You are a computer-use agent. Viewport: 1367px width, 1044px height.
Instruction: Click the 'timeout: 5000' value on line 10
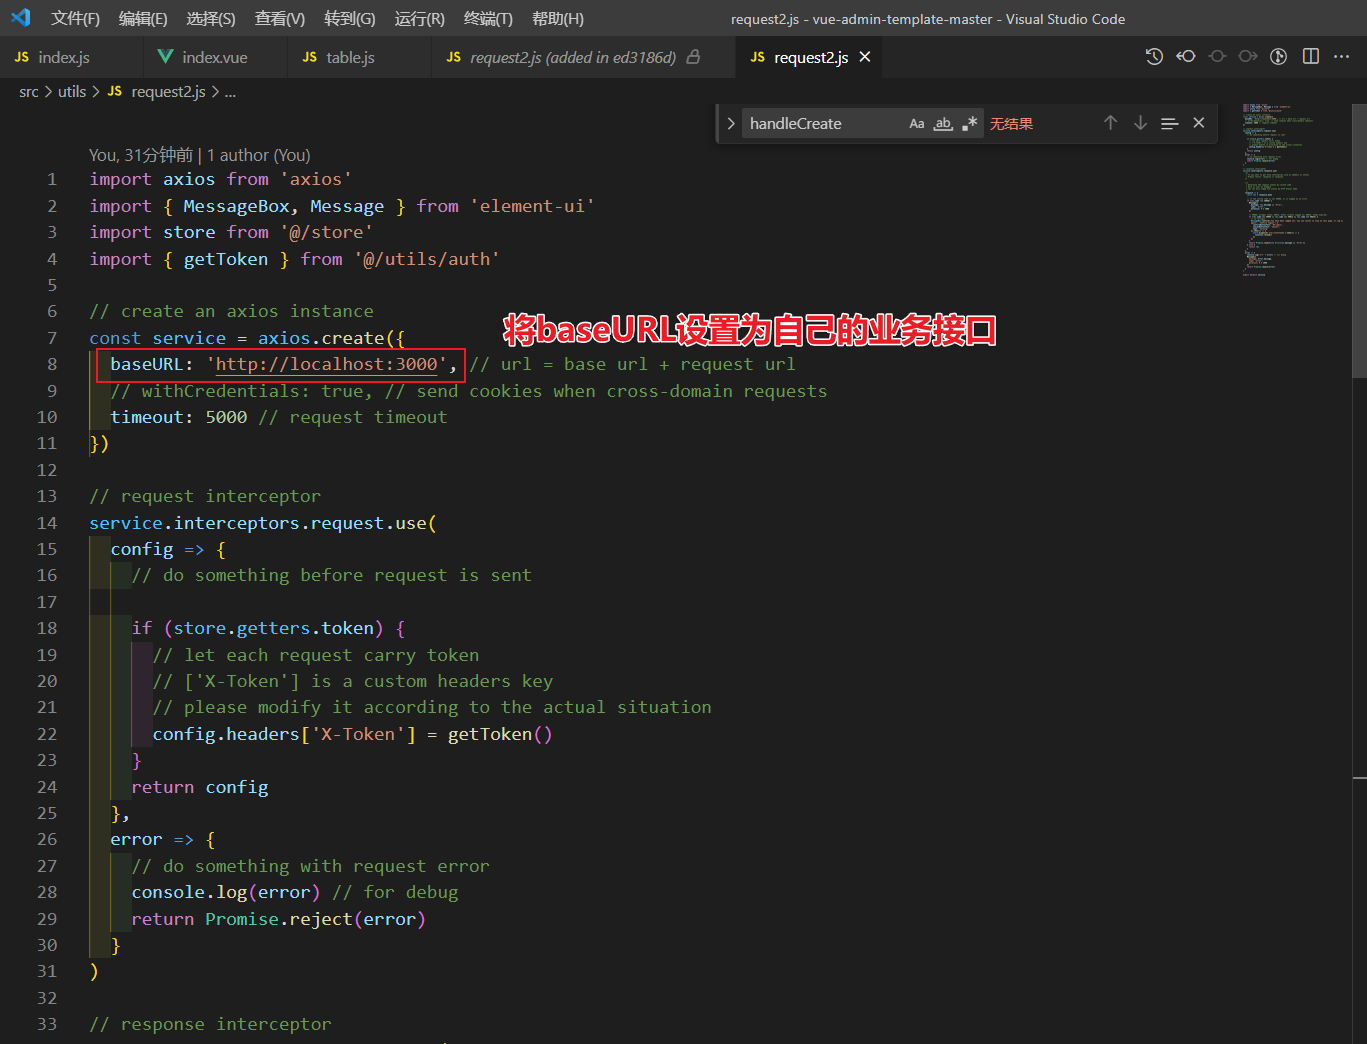click(x=179, y=417)
